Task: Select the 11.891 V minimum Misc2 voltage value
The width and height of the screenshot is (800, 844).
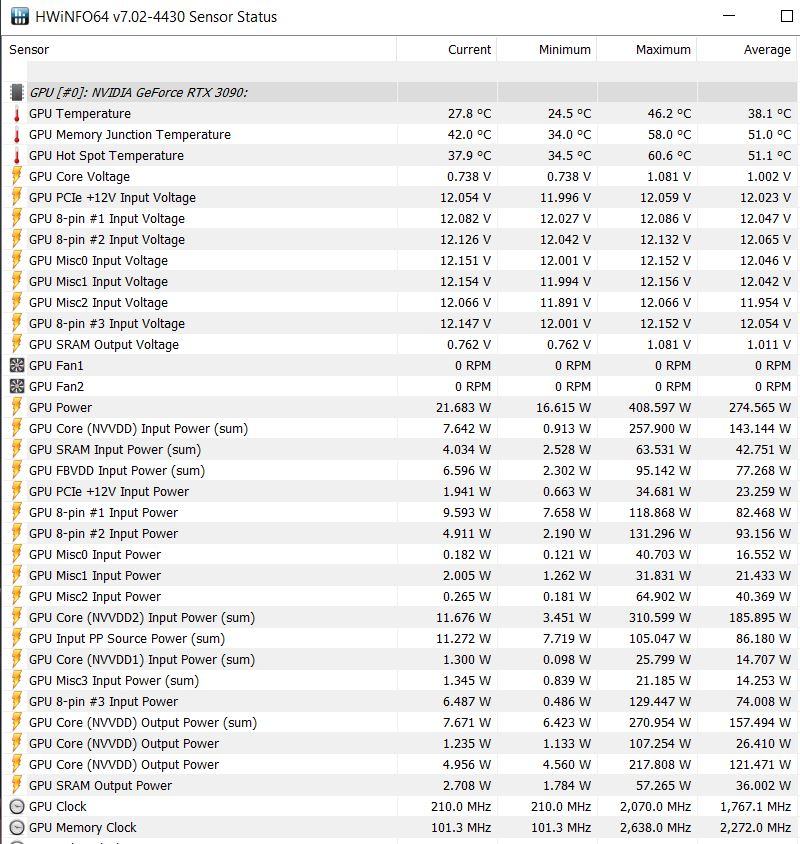Action: 565,303
